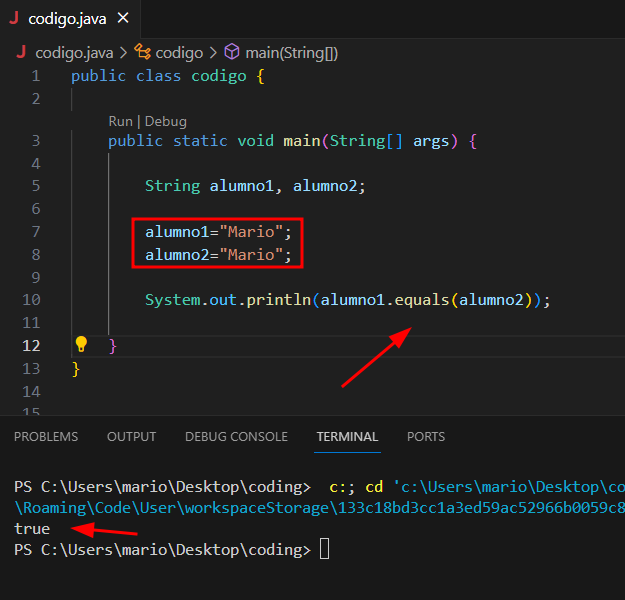Click the closing brace on line 12
The width and height of the screenshot is (625, 600).
click(112, 346)
